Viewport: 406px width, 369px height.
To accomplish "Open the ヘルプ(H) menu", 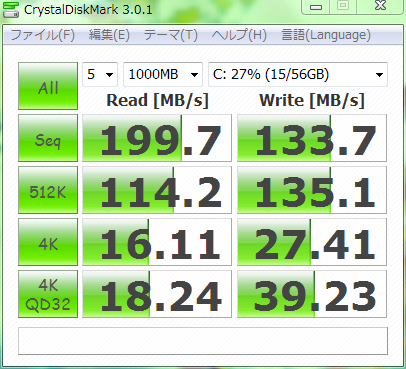I will [239, 35].
